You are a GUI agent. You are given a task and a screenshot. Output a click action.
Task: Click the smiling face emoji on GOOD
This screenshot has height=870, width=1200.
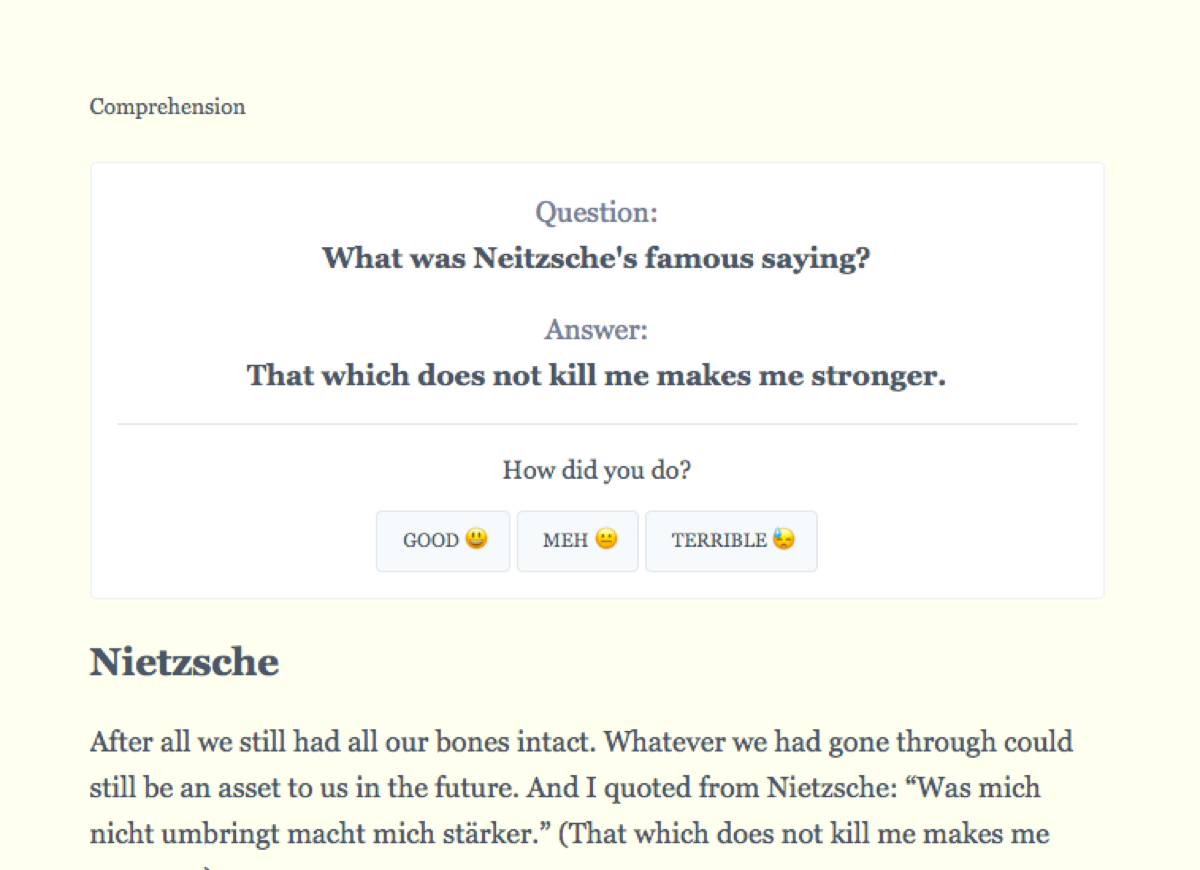pyautogui.click(x=476, y=539)
